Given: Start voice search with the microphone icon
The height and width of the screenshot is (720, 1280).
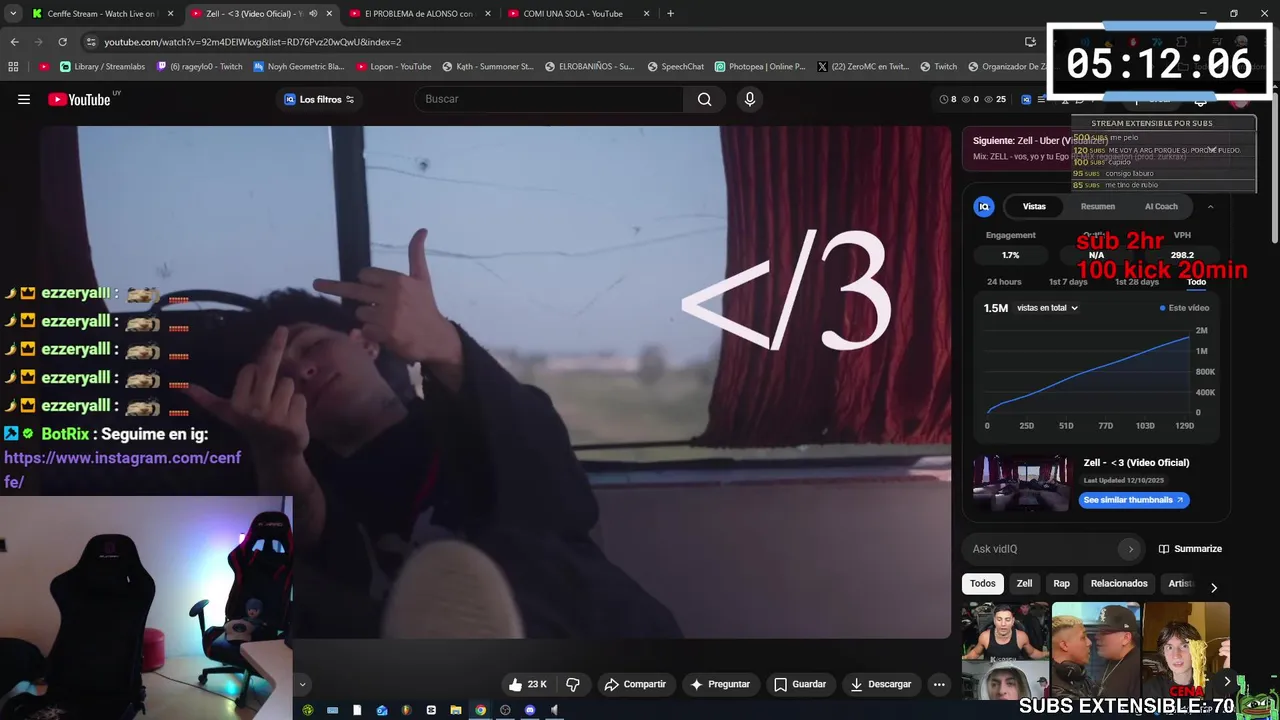Looking at the screenshot, I should pyautogui.click(x=750, y=99).
